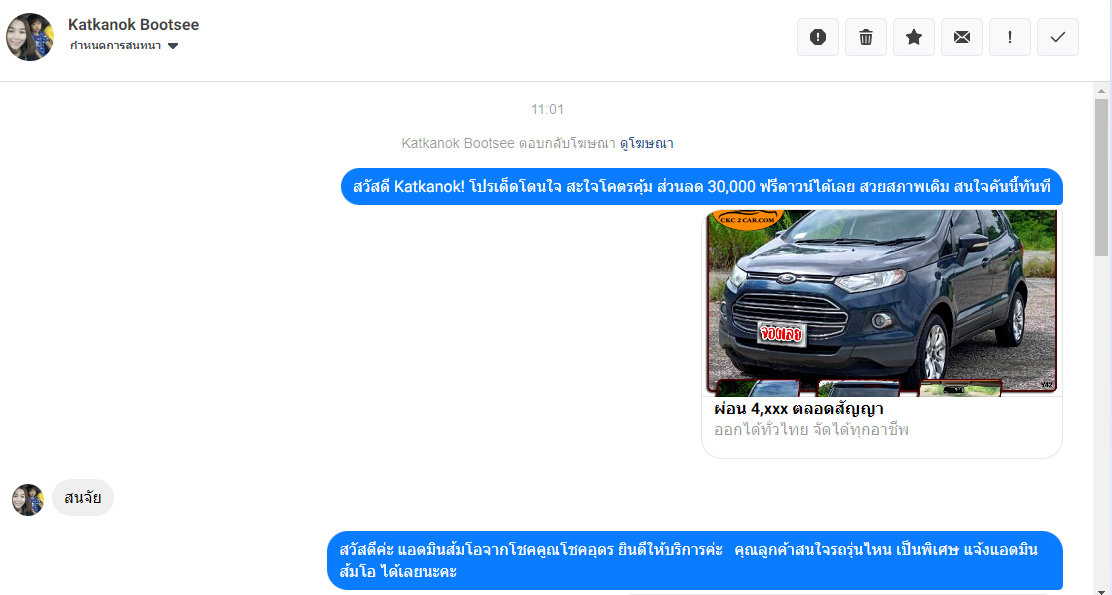Click the ดูโฆษณา link
1112x595 pixels.
[x=647, y=143]
